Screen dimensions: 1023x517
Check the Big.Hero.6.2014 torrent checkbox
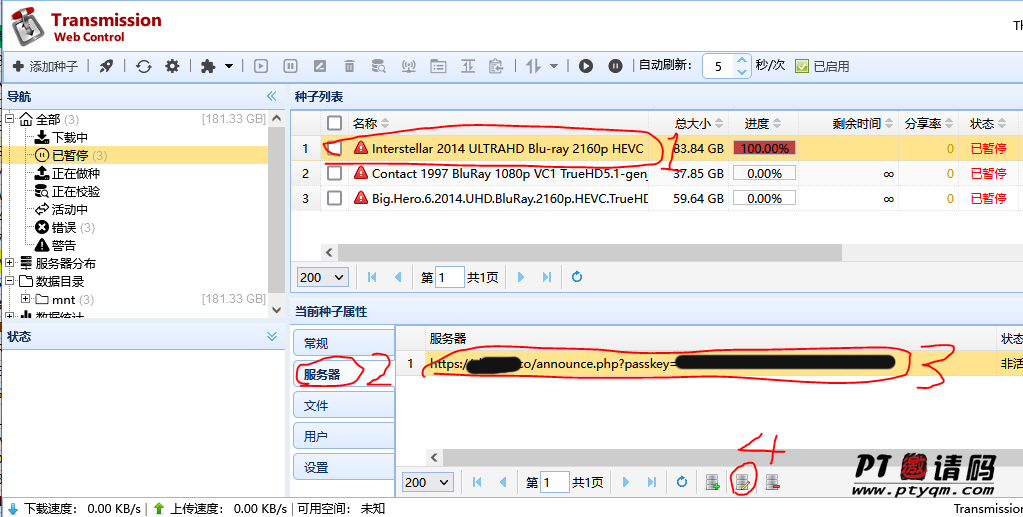coord(335,198)
